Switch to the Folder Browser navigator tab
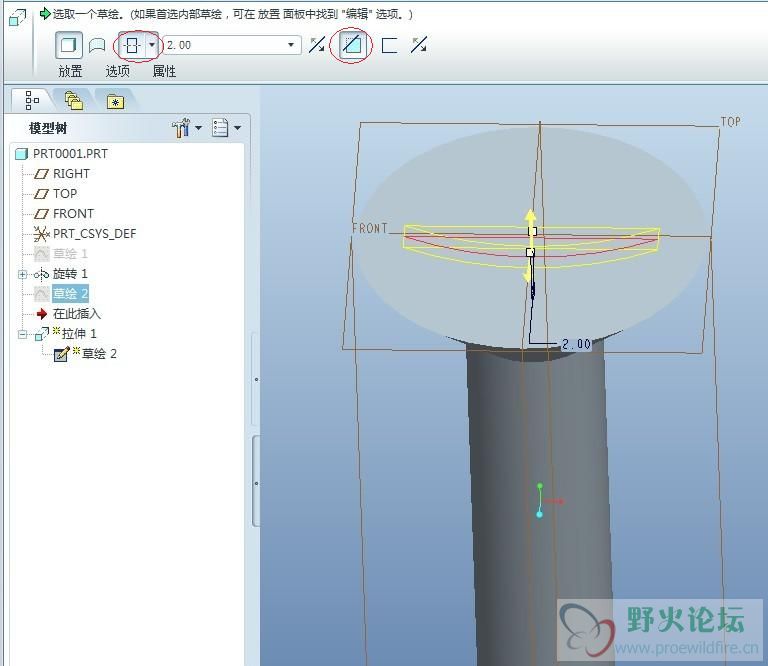 coord(73,100)
